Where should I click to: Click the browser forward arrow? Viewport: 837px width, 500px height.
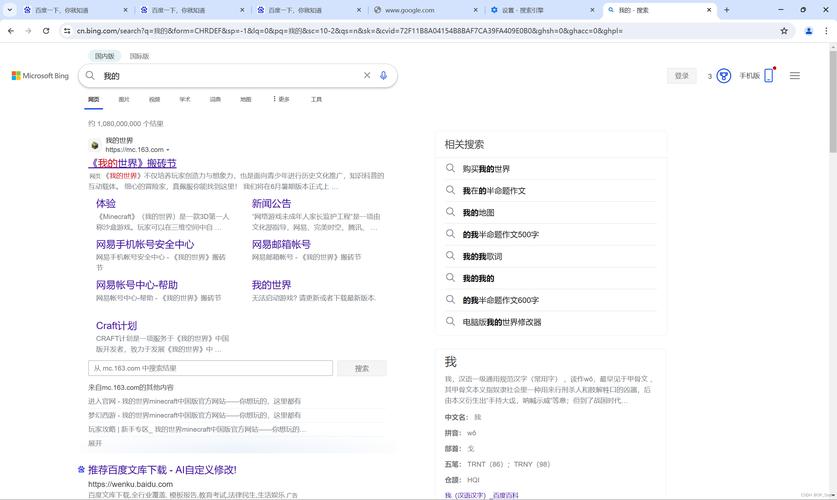click(x=28, y=31)
